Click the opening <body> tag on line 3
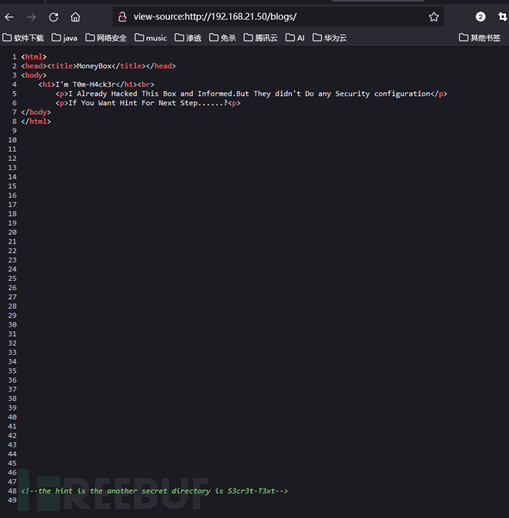This screenshot has height=518, width=509. click(34, 75)
